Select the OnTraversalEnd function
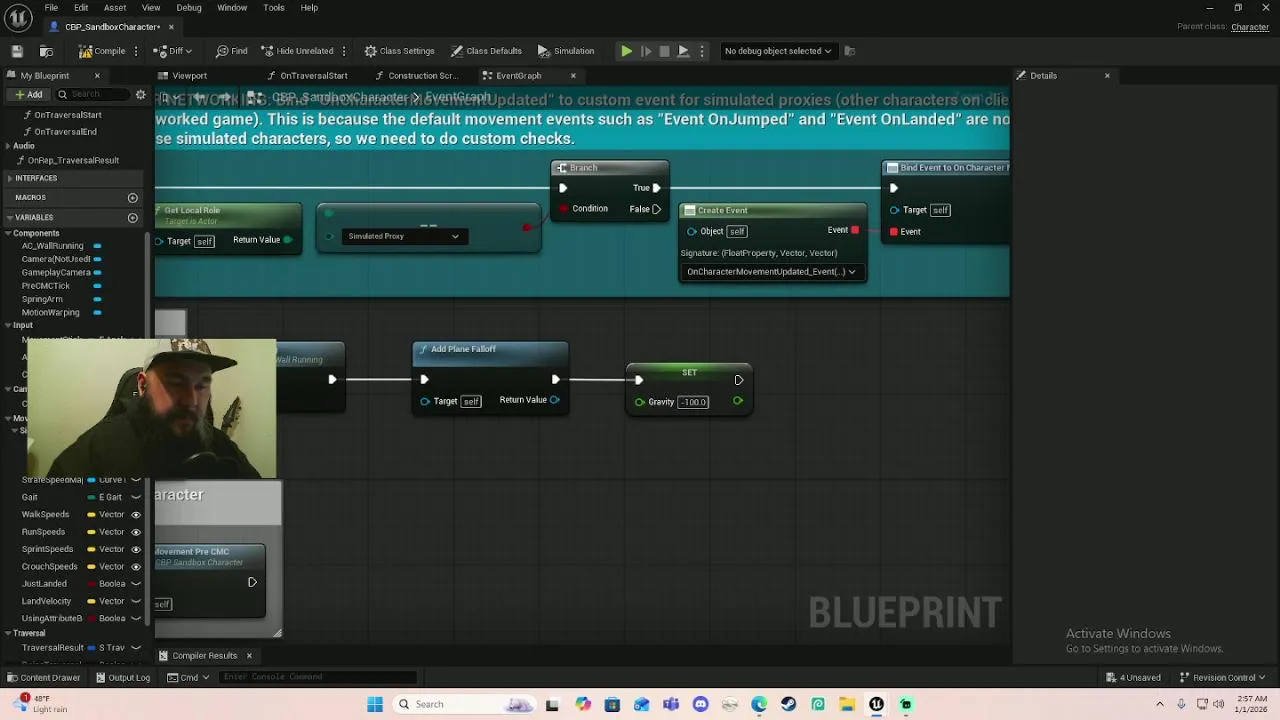Screen dimensions: 1280x720 65,132
